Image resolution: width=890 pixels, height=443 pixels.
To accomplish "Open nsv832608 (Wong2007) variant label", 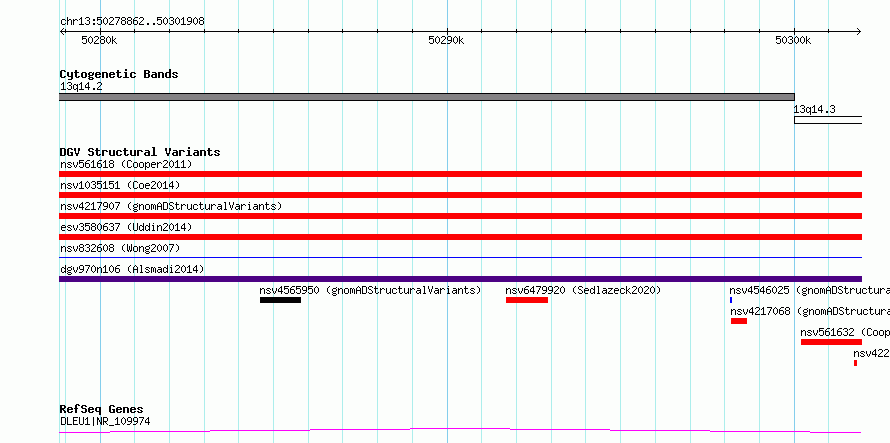I will [x=120, y=249].
